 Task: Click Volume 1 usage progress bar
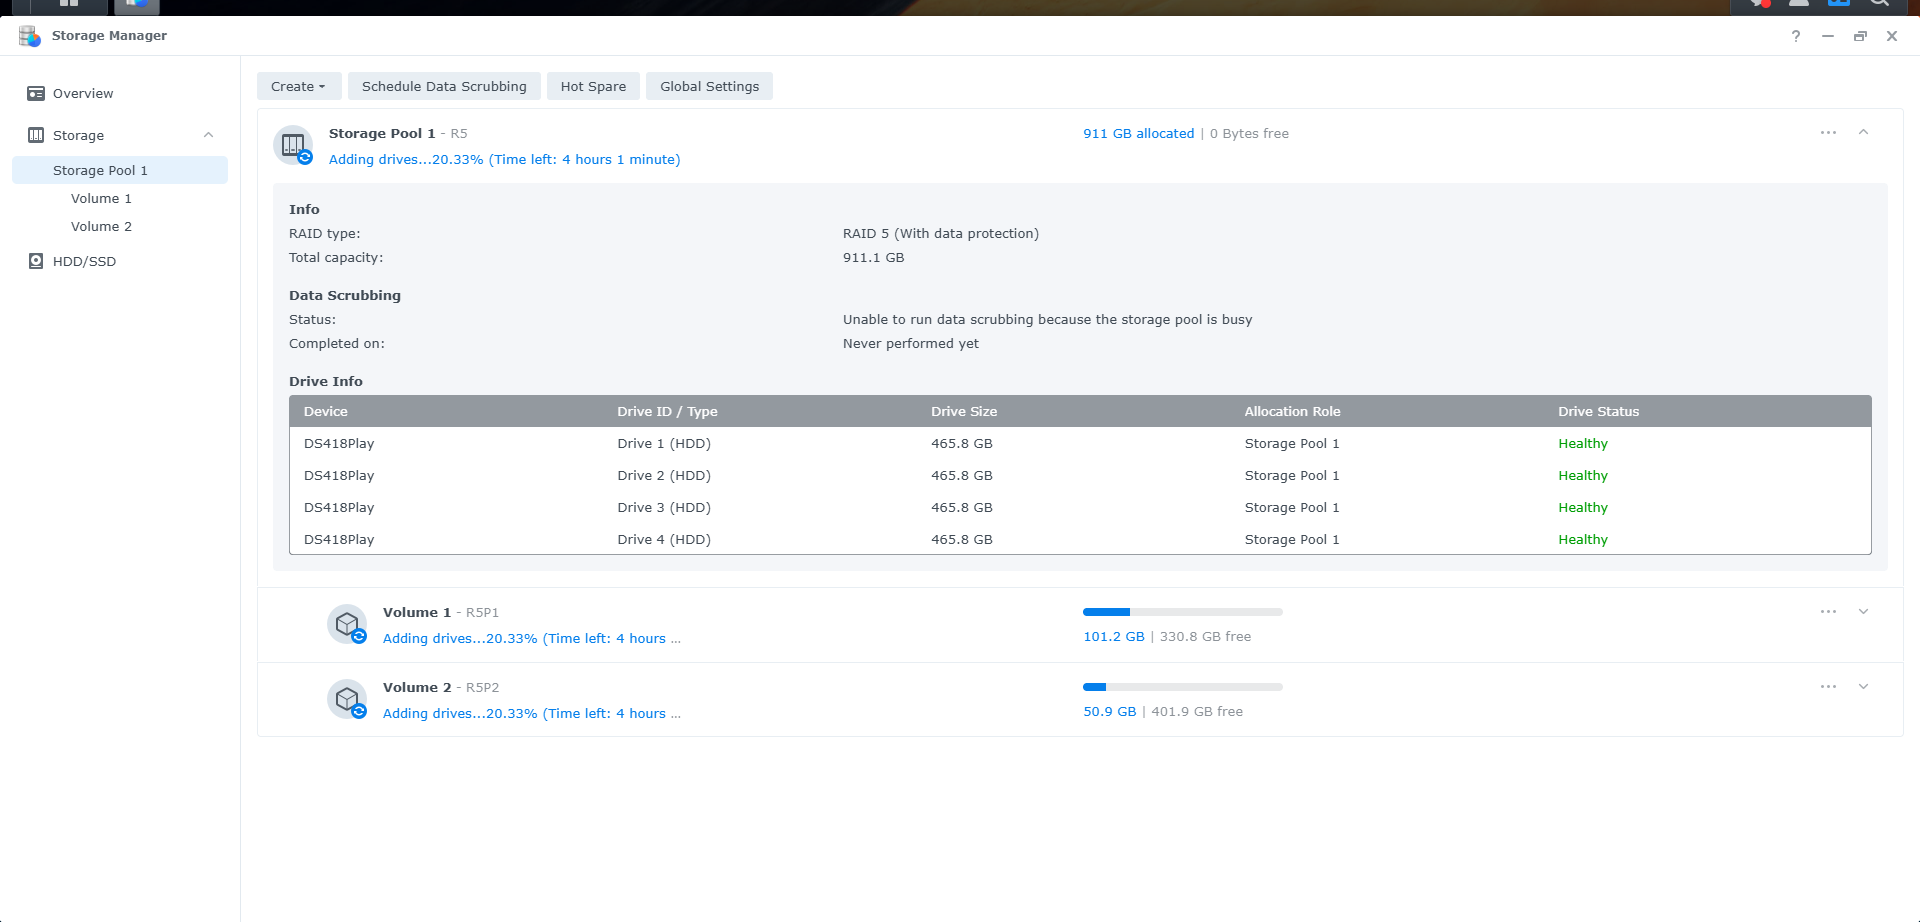[1182, 611]
